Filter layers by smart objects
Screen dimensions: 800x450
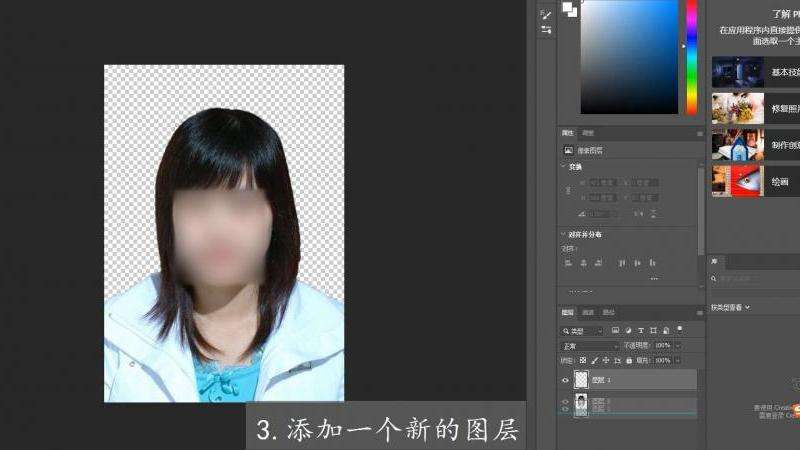(666, 331)
